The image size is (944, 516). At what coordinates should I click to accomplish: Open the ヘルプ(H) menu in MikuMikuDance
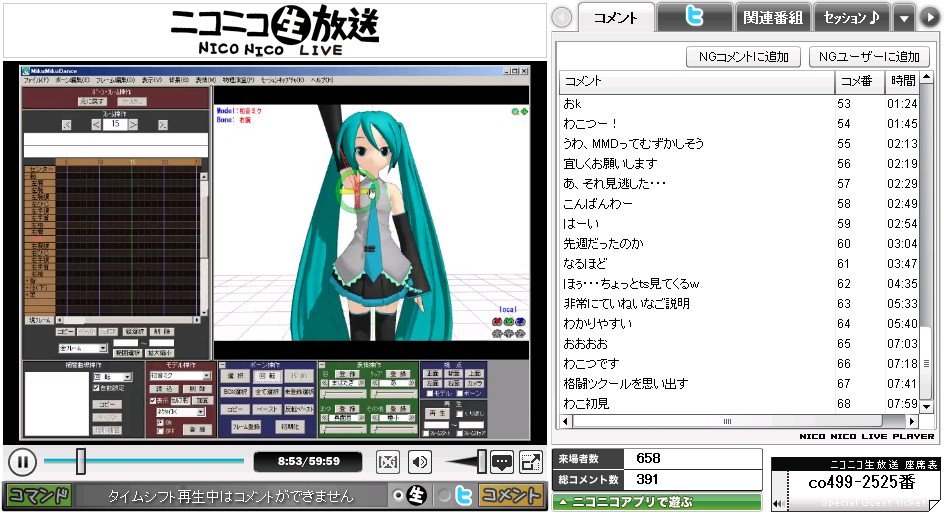321,80
